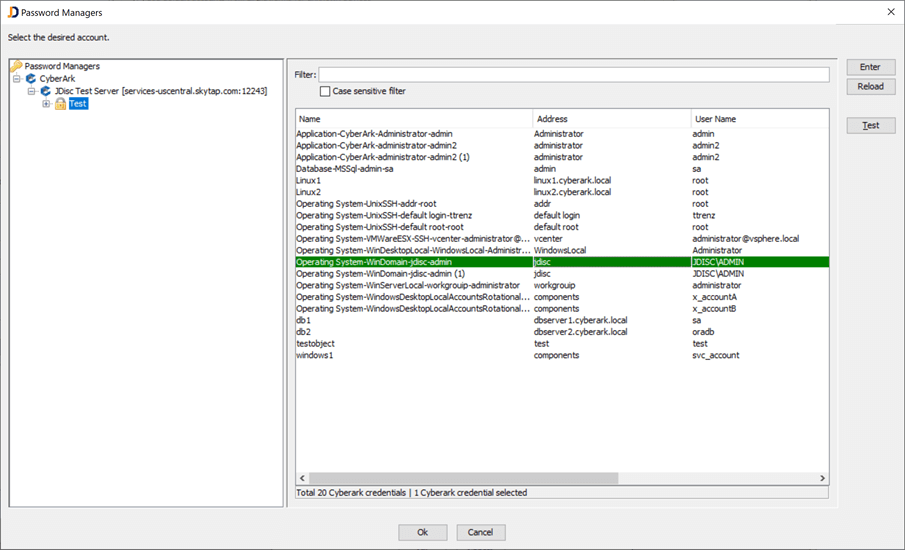The width and height of the screenshot is (905, 550).
Task: Select Operating System-UnixSSH-default root-root row
Action: (562, 227)
